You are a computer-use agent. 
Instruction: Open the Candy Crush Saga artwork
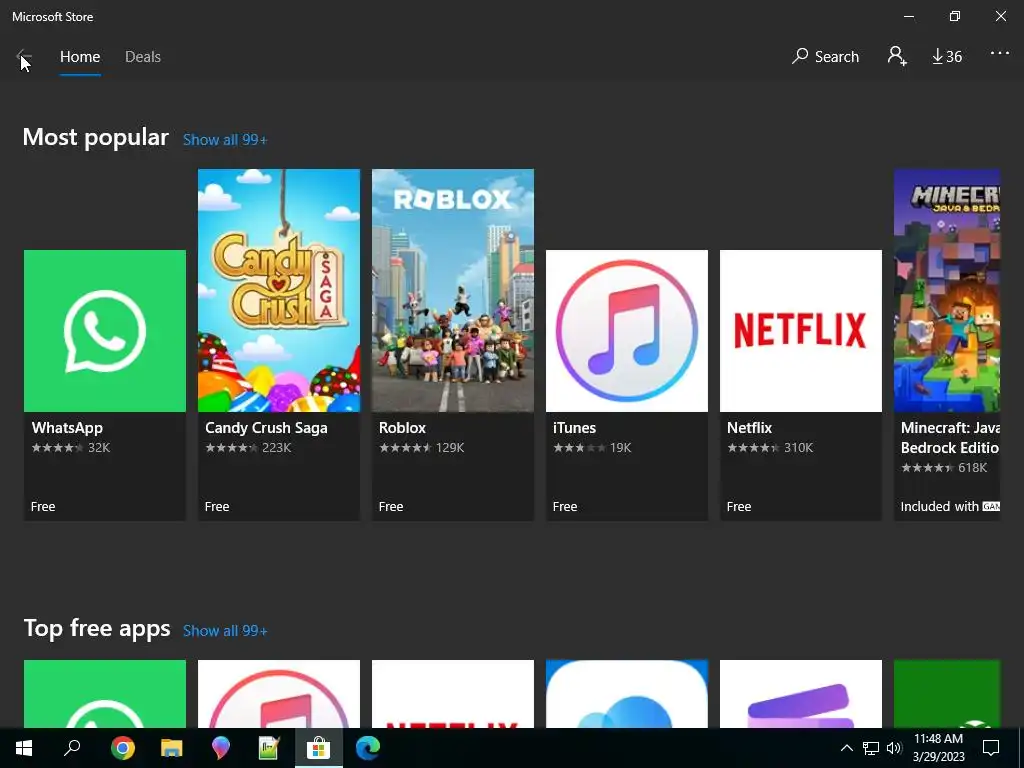click(x=279, y=290)
